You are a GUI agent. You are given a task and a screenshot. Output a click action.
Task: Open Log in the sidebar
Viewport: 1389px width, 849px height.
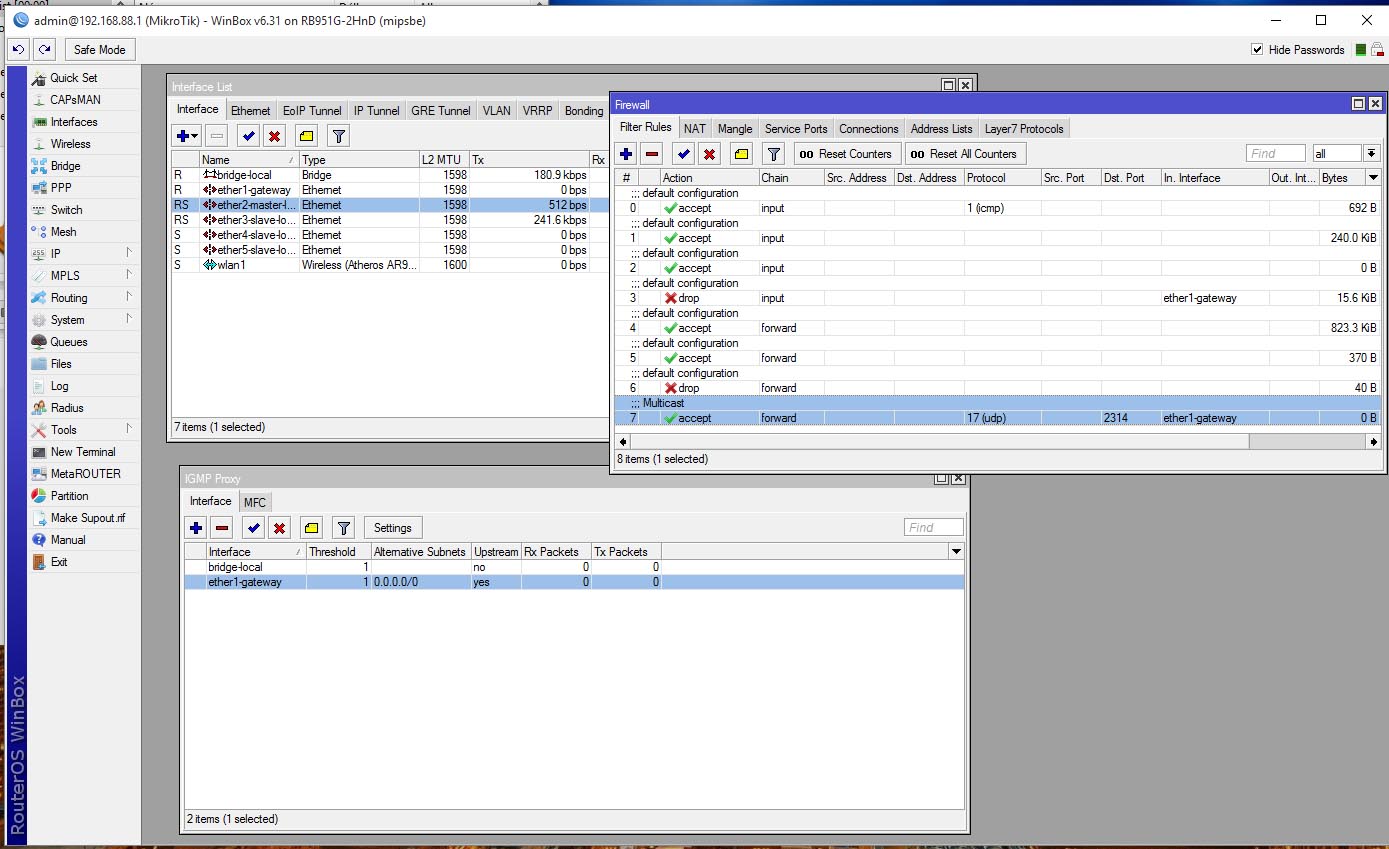[59, 386]
